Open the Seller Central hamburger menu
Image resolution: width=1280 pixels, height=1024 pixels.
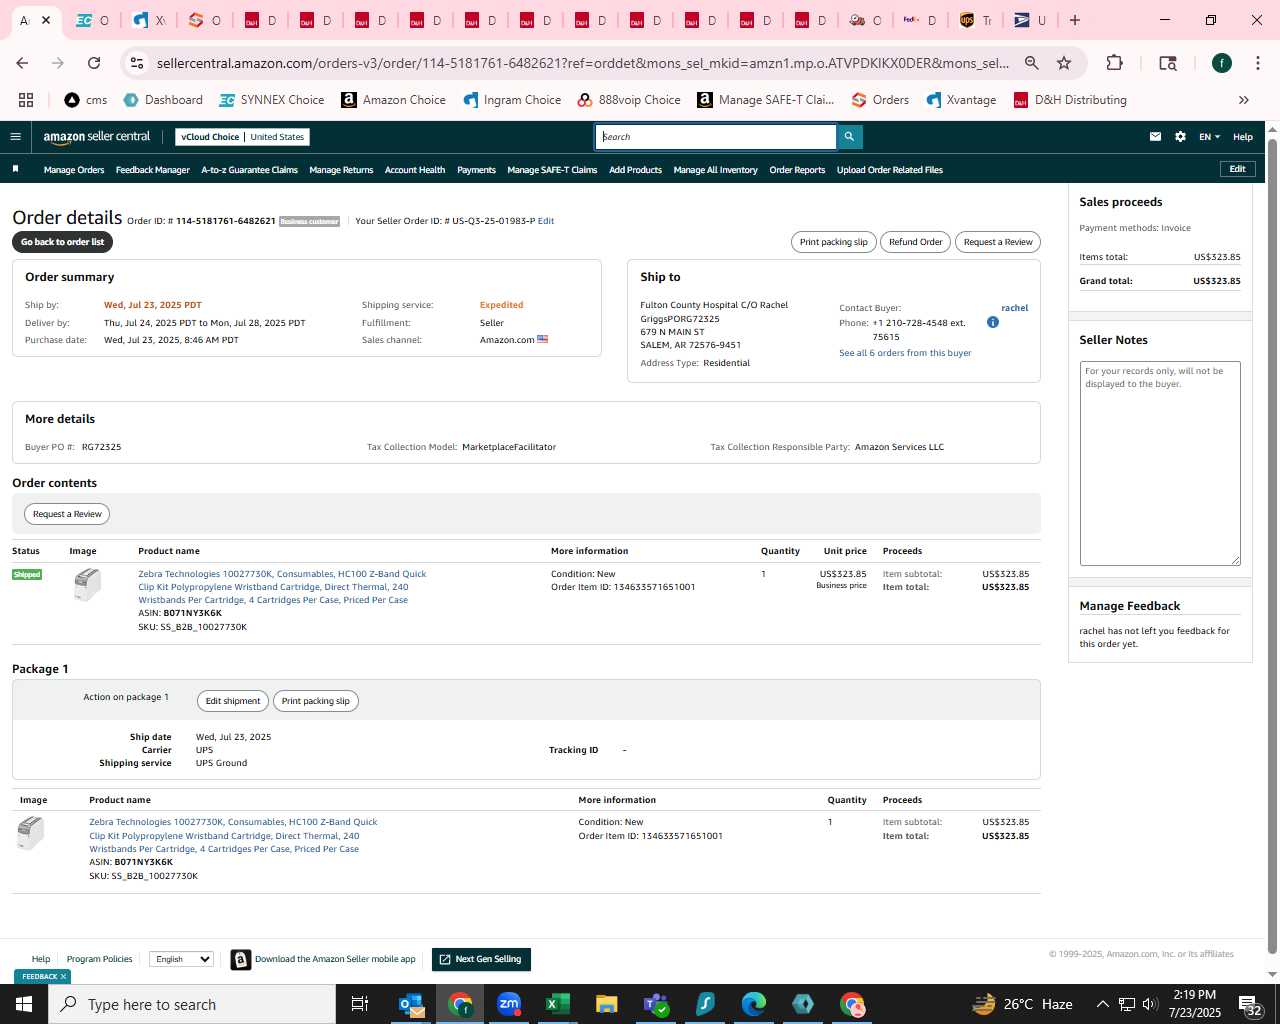[15, 137]
